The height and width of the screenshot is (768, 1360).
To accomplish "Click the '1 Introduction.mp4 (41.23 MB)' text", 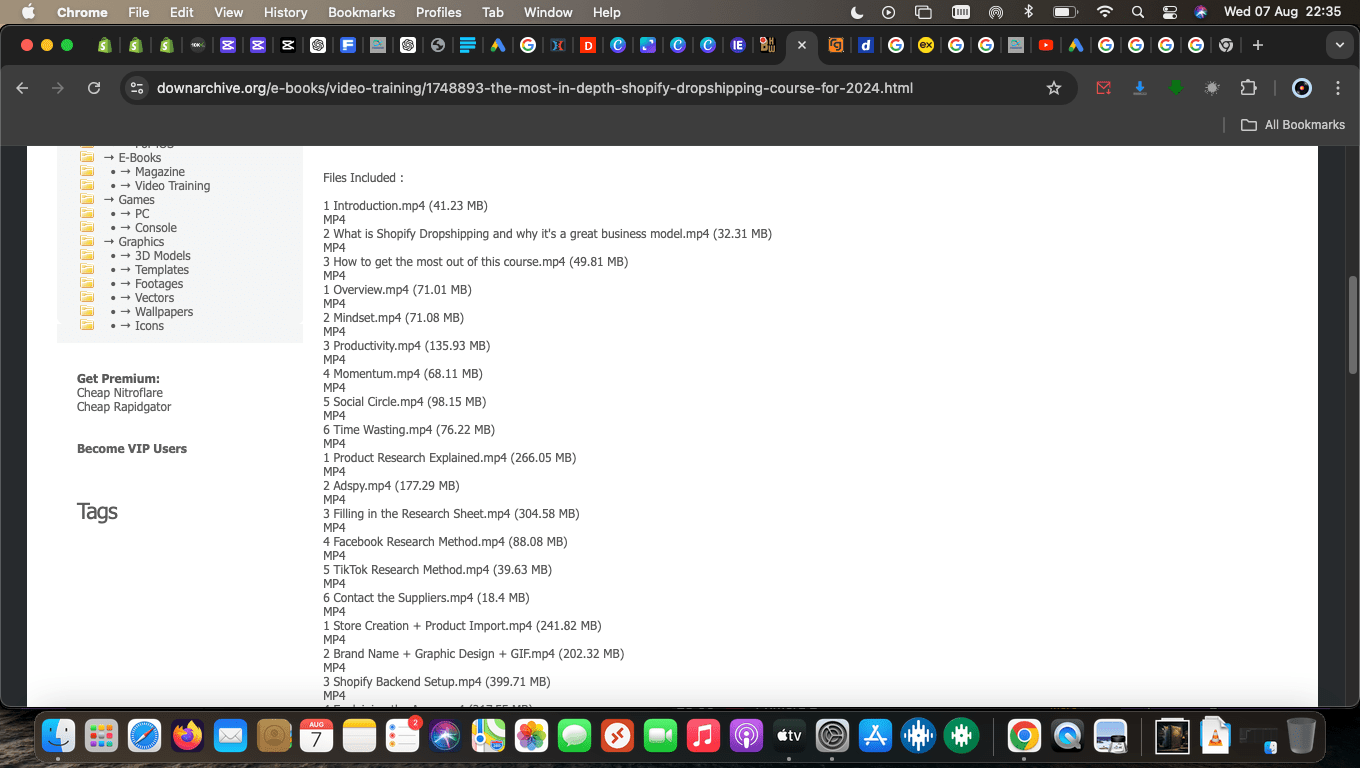I will coord(405,206).
